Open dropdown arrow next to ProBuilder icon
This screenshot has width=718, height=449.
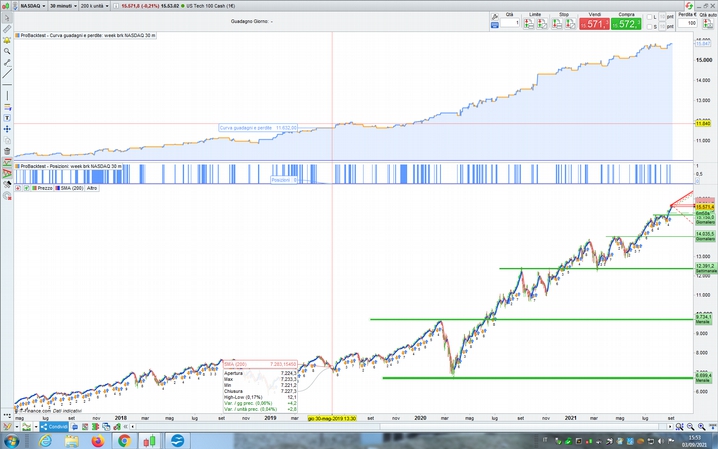pos(16,427)
